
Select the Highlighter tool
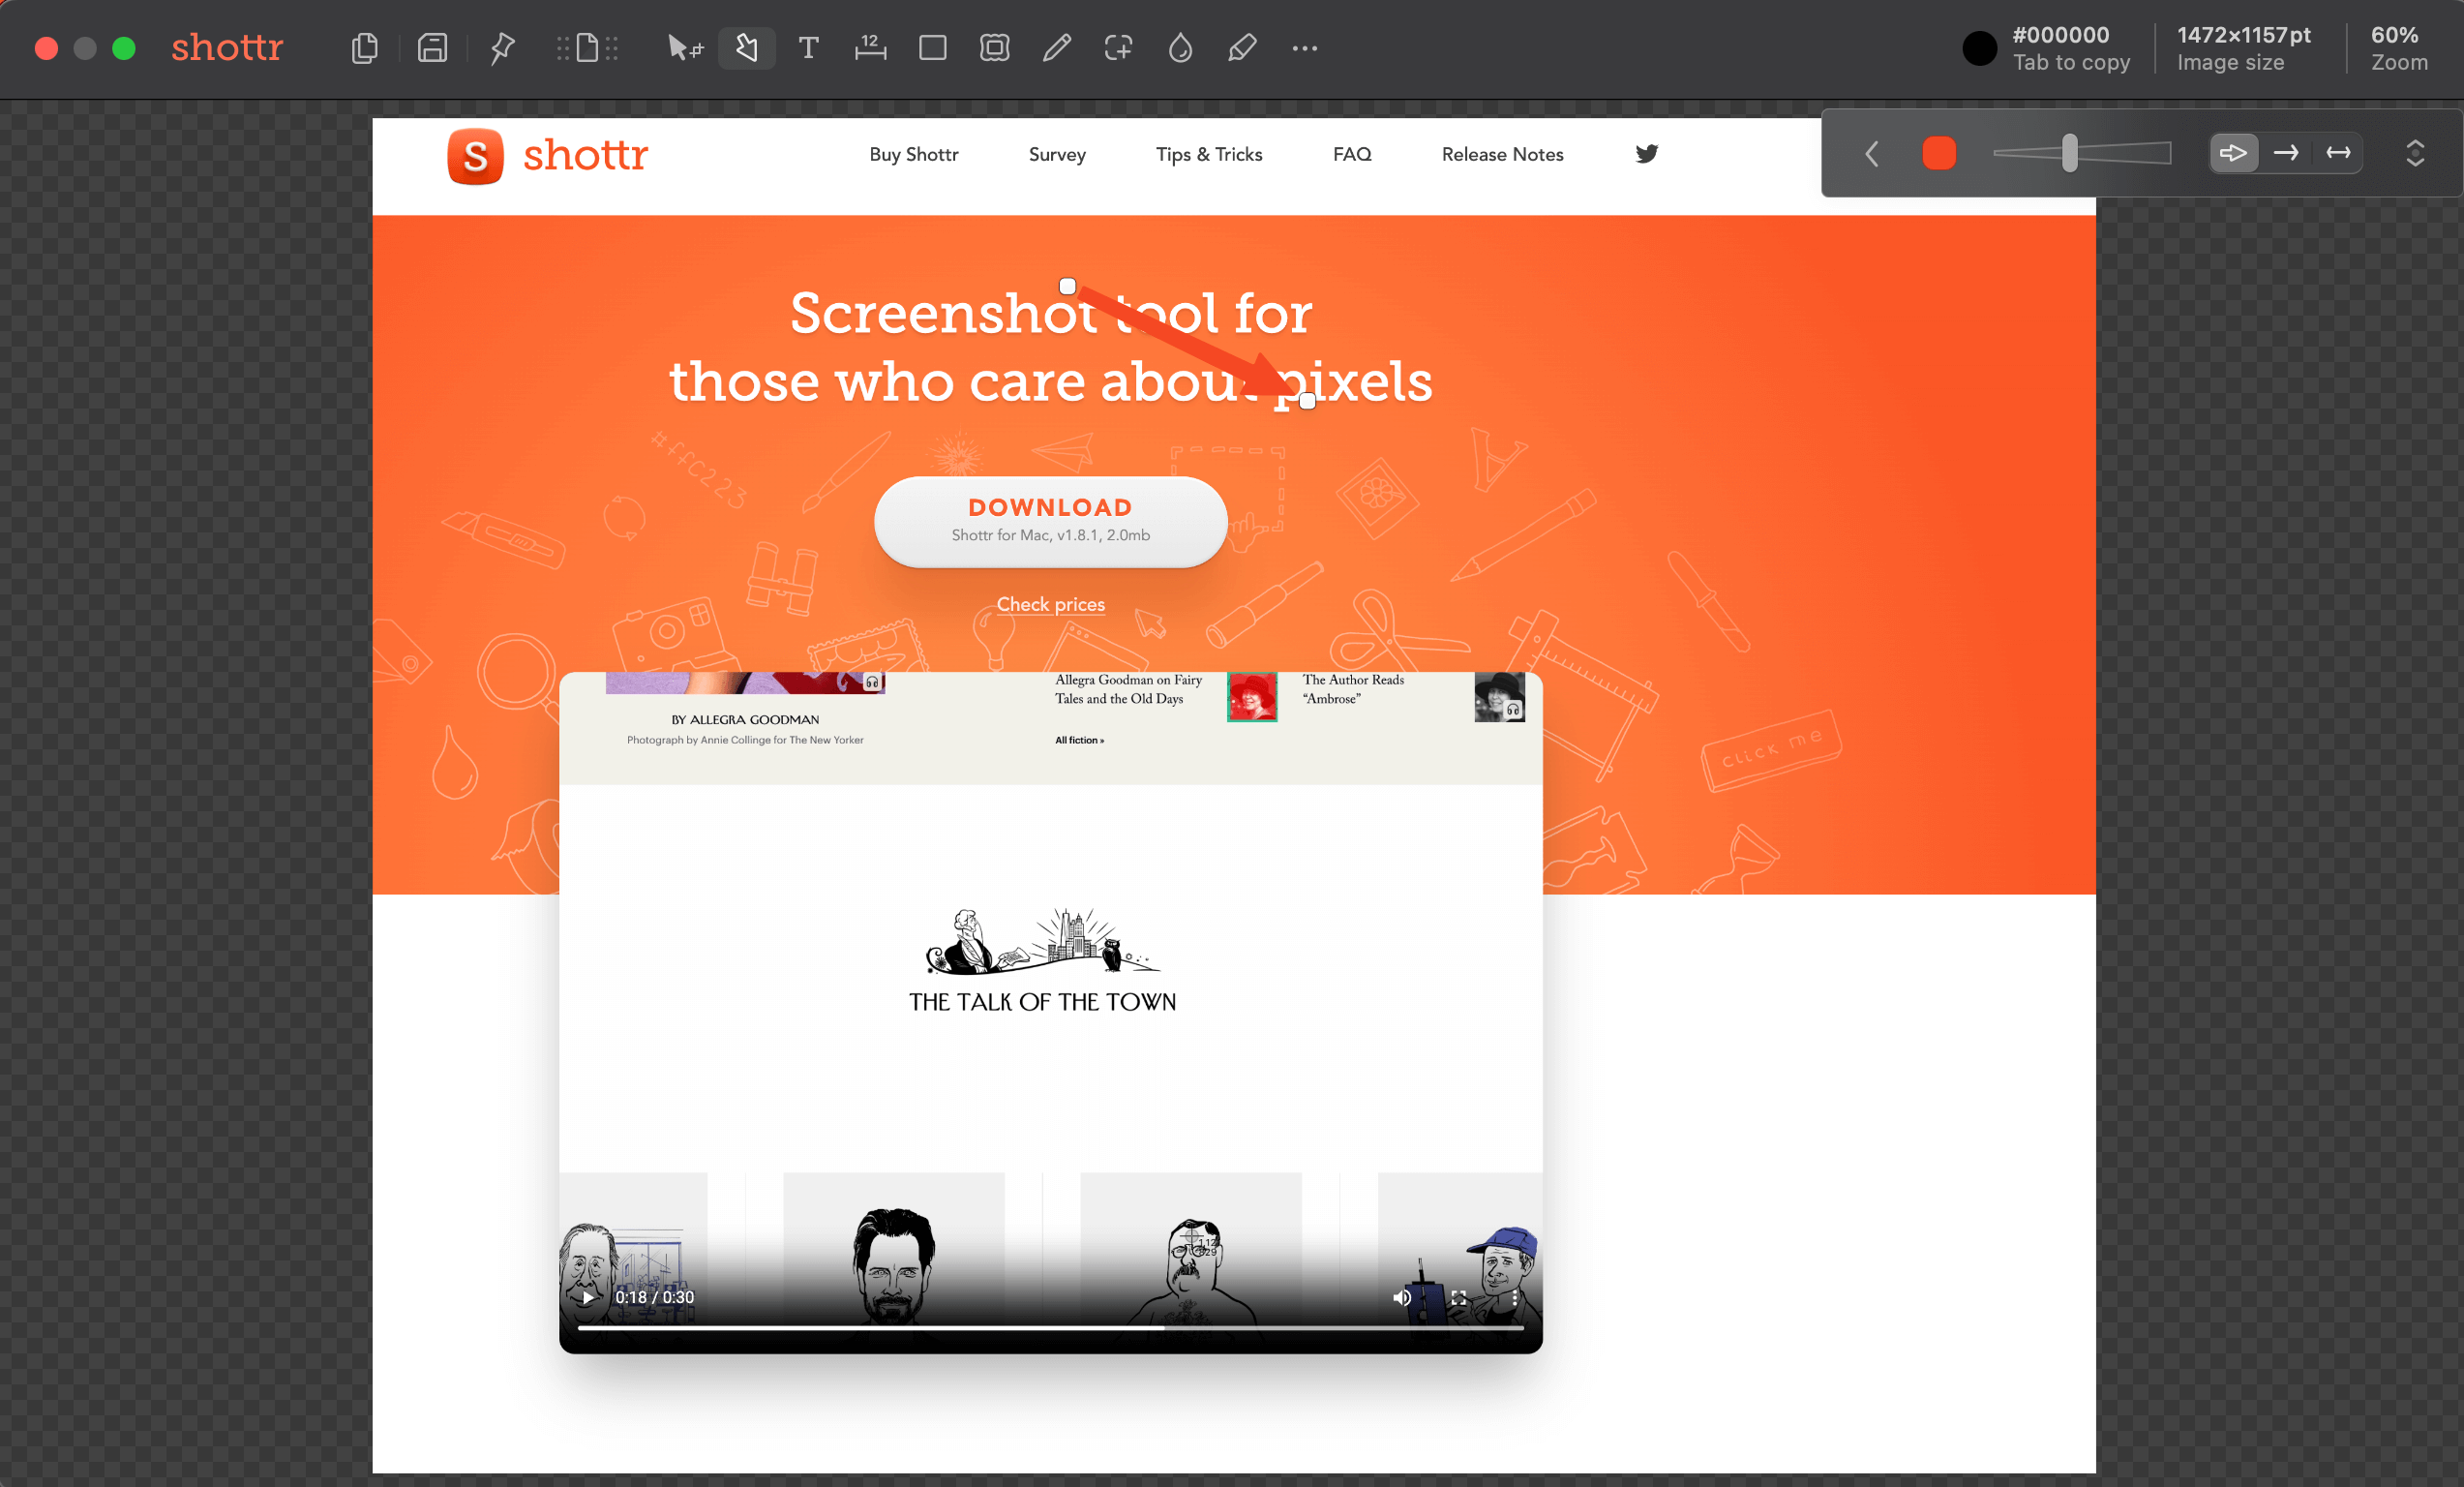pos(1242,47)
